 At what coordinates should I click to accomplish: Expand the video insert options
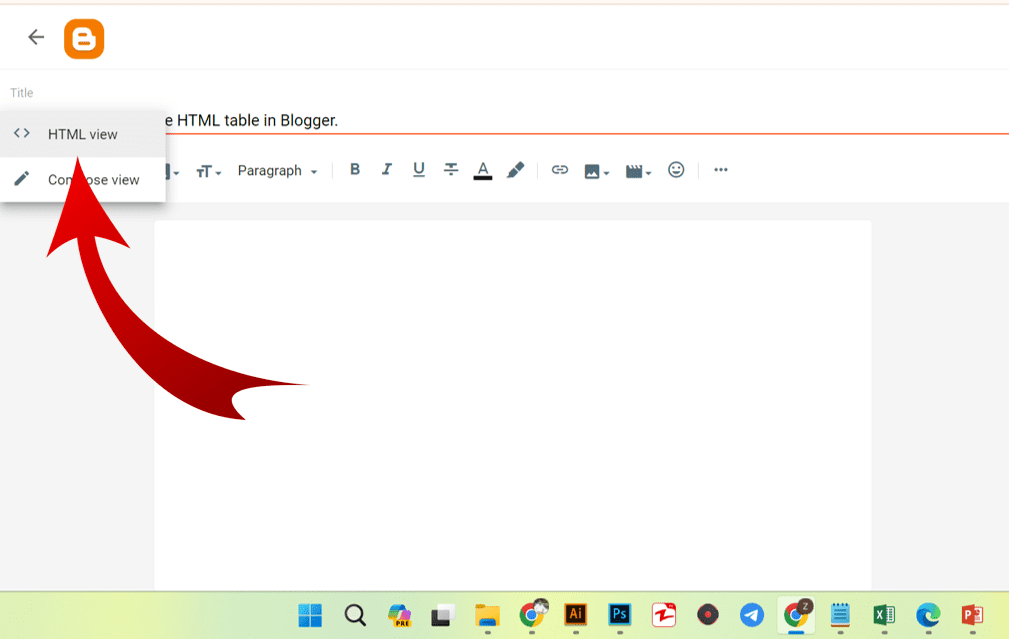646,172
